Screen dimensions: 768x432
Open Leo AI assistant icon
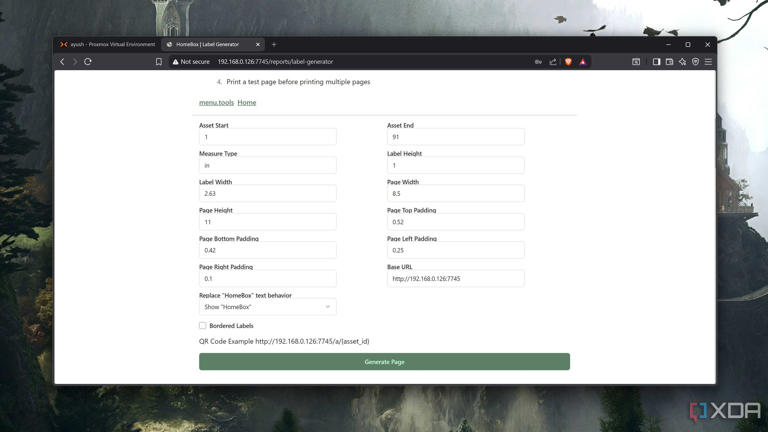pyautogui.click(x=682, y=62)
